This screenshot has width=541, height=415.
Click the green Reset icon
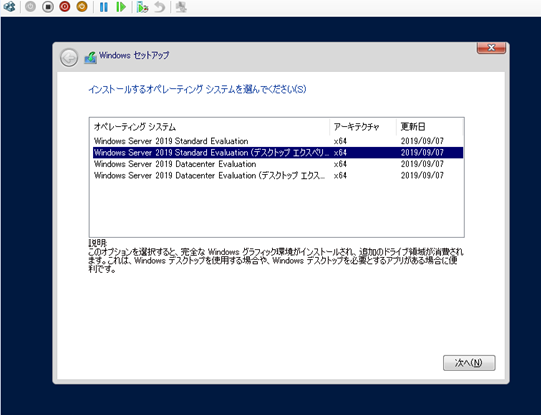coord(121,7)
